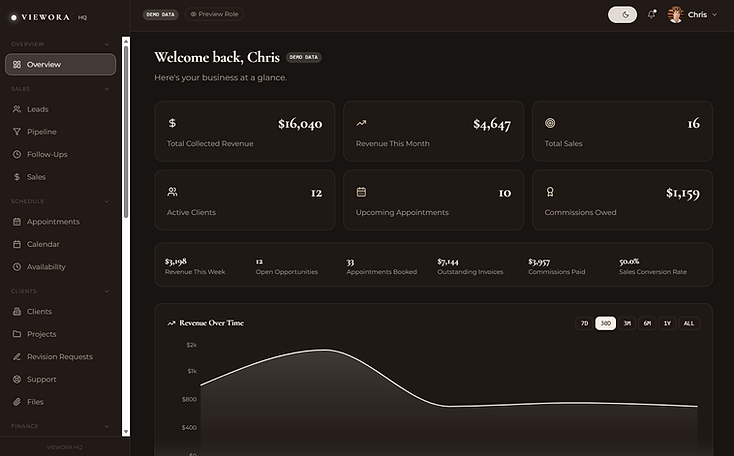Open the Leads menu item
This screenshot has width=734, height=456.
[x=60, y=109]
